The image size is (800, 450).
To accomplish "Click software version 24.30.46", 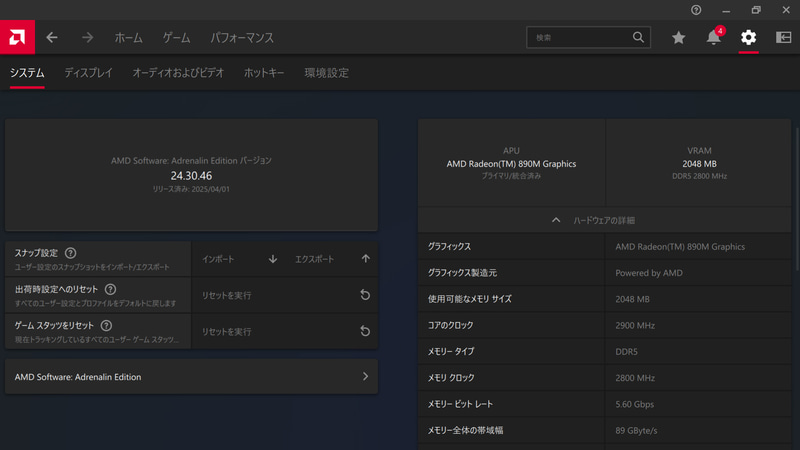I will 191,176.
